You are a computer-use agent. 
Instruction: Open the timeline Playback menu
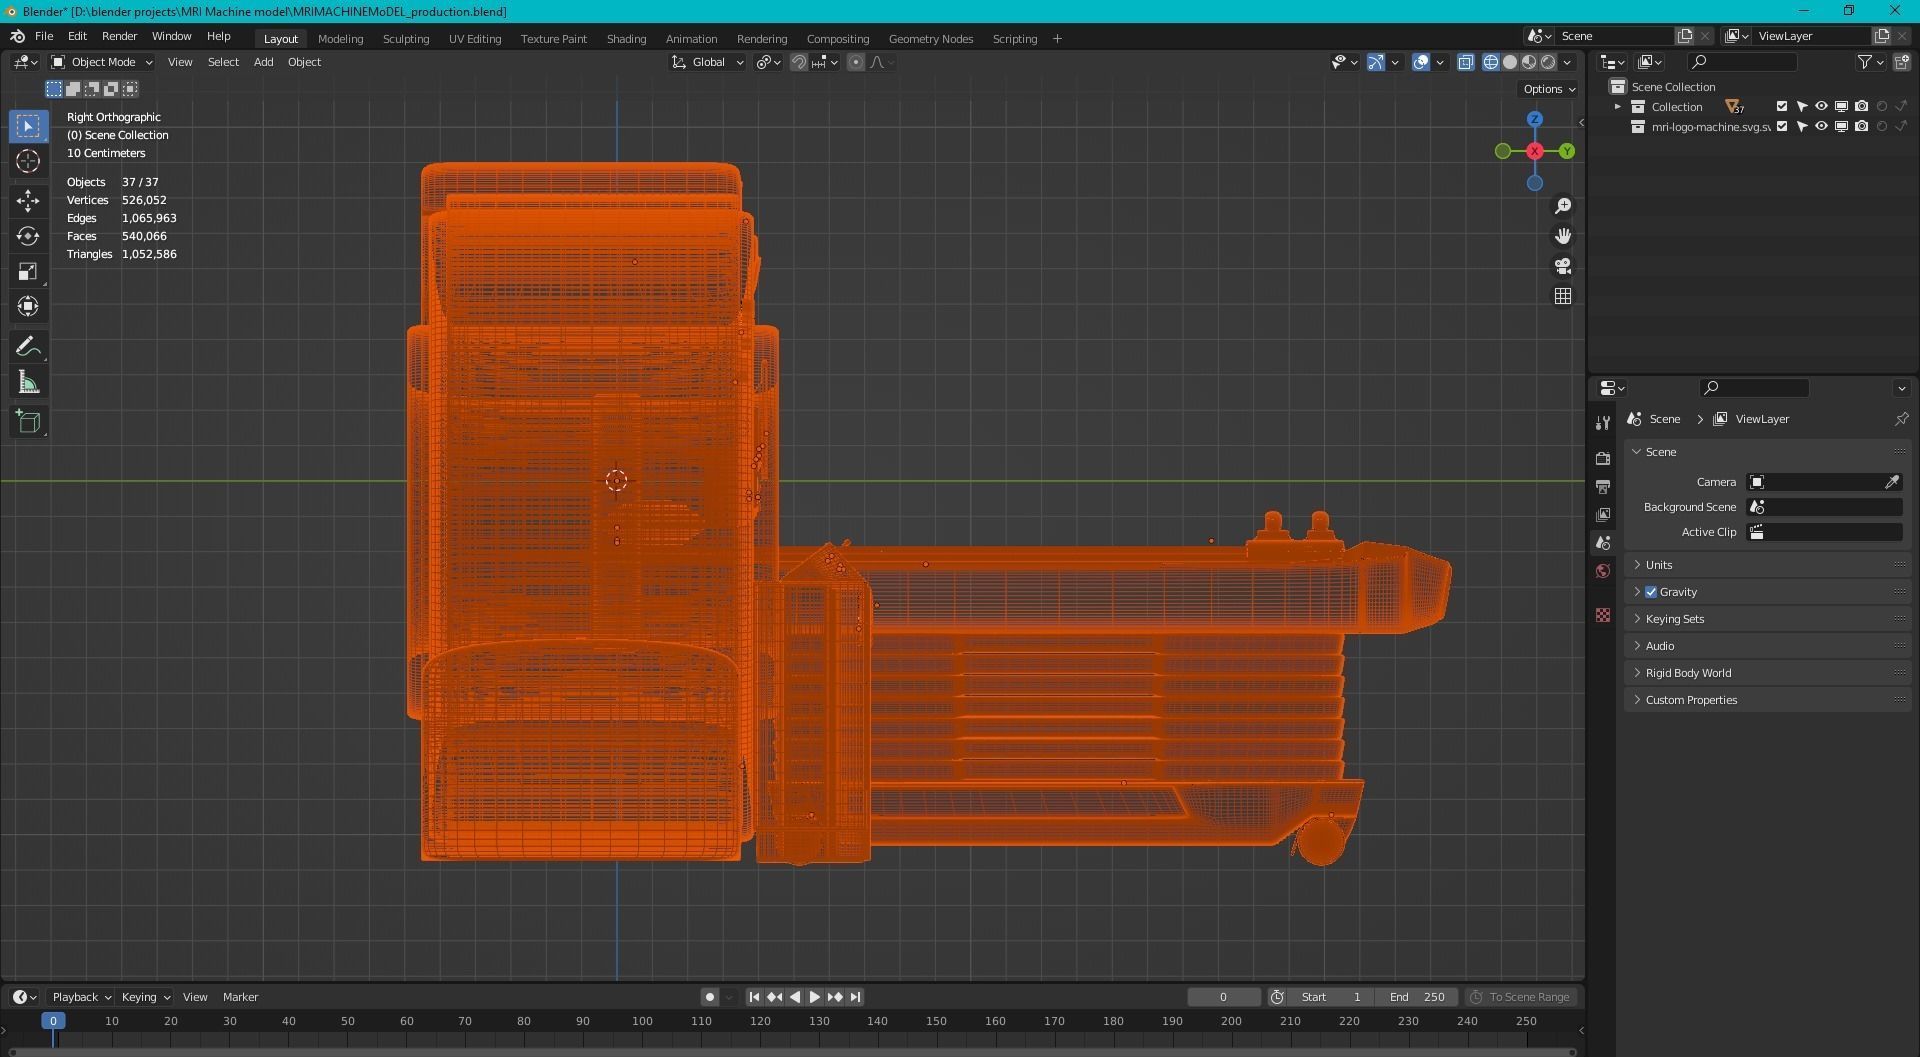[x=80, y=997]
